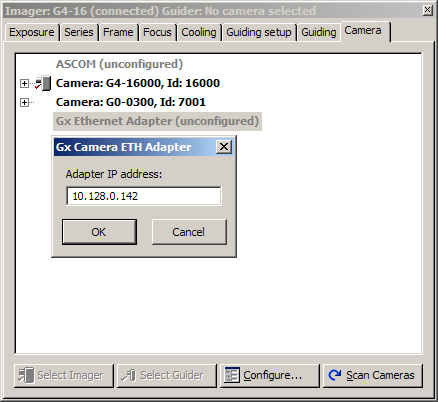Click the Scan Cameras button label
Screen dimensions: 438x402
pyautogui.click(x=380, y=375)
